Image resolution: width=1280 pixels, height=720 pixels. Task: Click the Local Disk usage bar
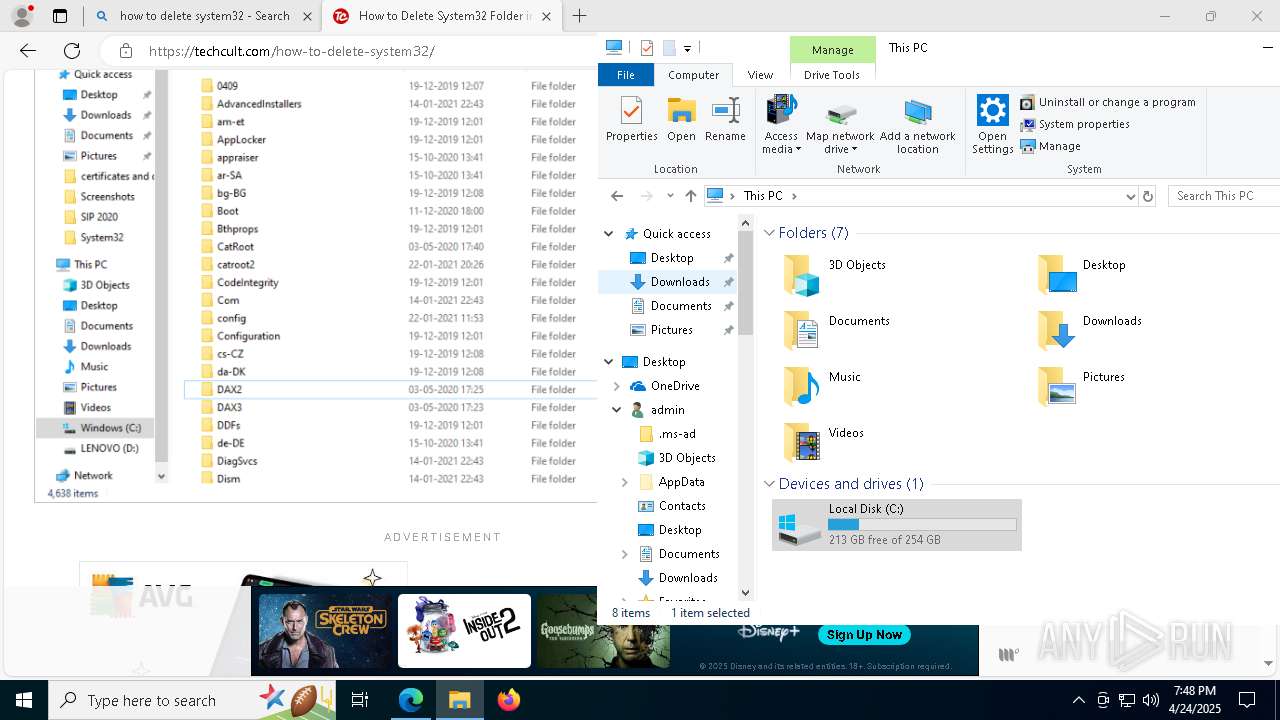(x=922, y=524)
